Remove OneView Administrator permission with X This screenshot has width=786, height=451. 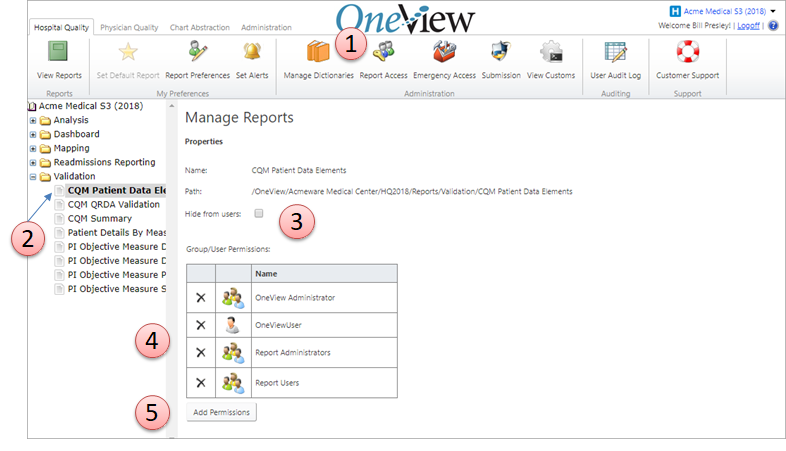click(200, 297)
